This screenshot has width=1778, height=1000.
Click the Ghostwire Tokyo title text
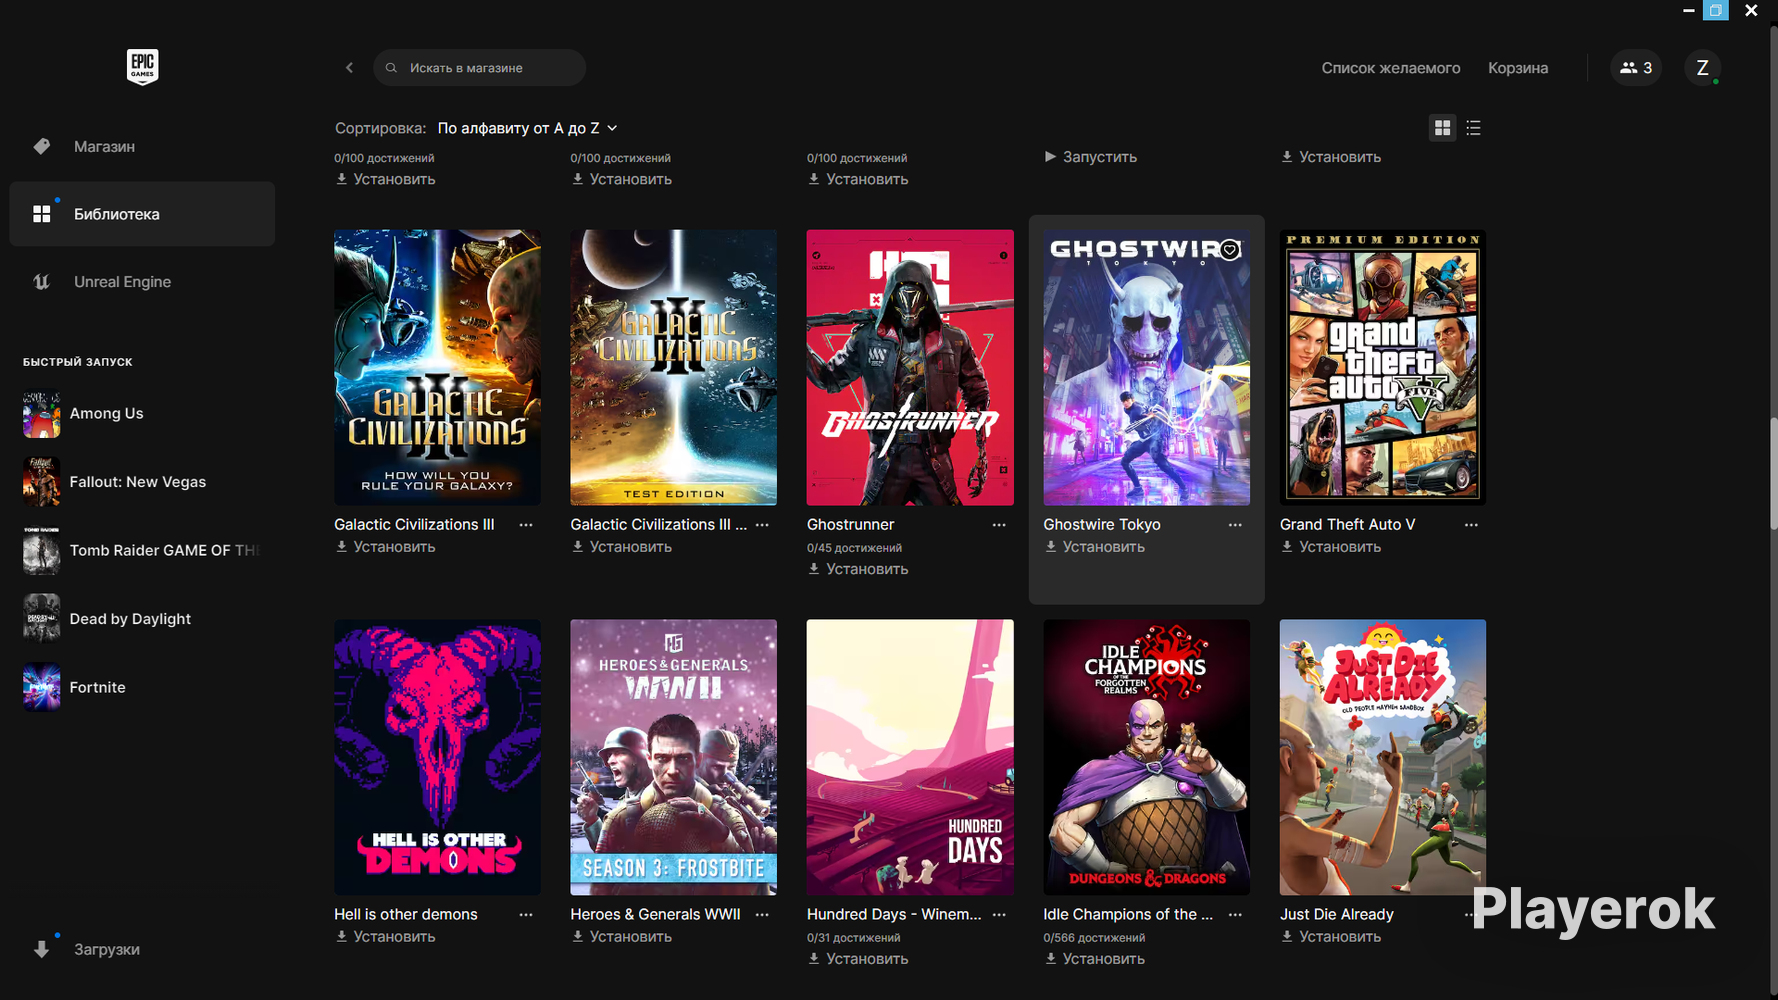click(1101, 525)
